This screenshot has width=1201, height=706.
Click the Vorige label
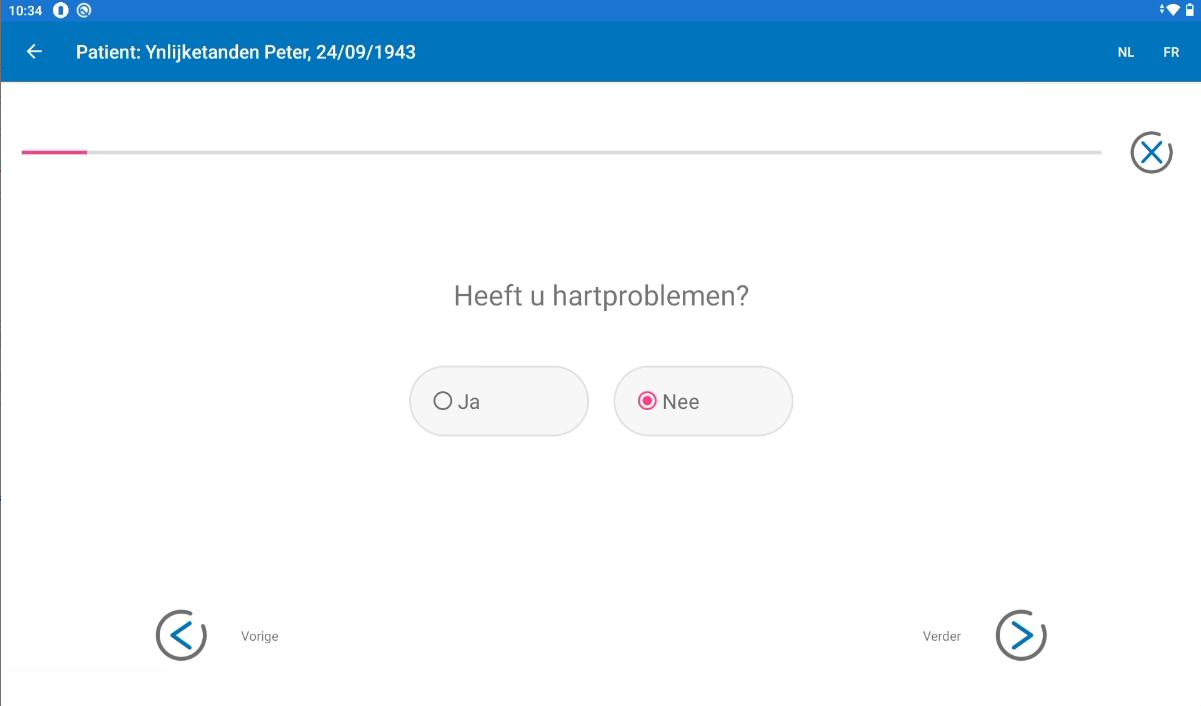coord(260,636)
